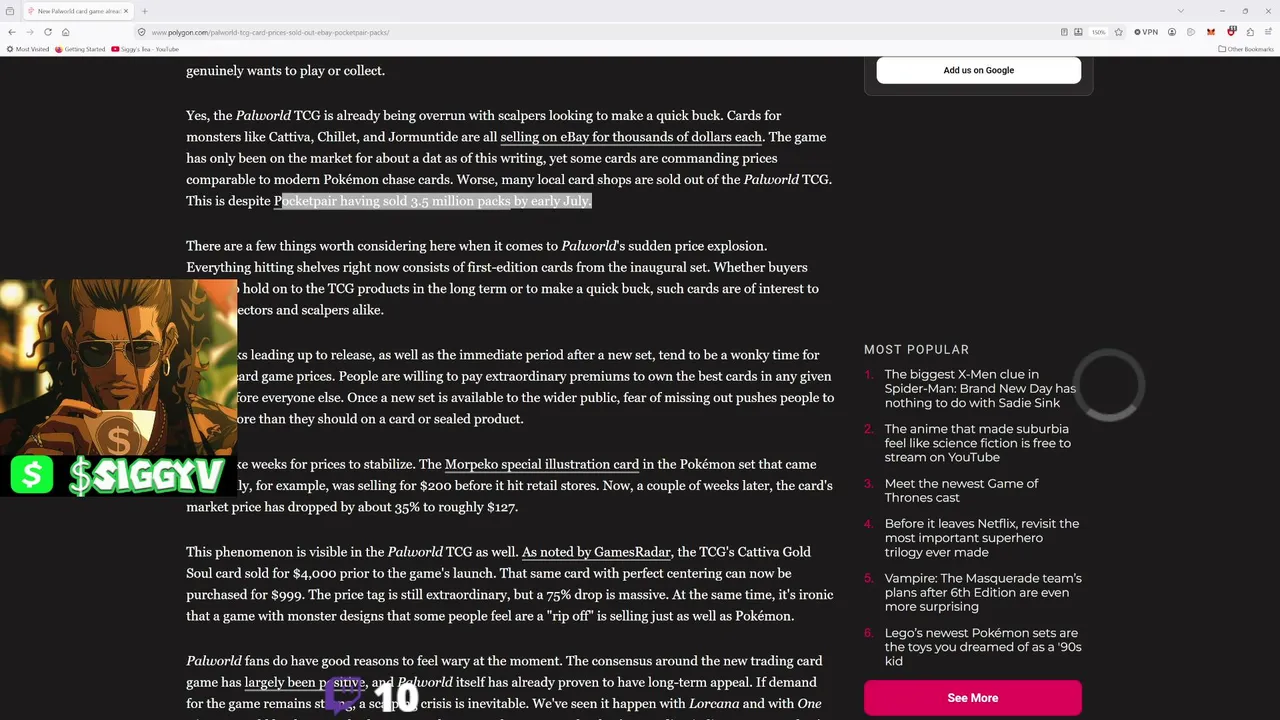Open the uBlock Origin shield extension
The height and width of the screenshot is (720, 1280).
tap(1232, 32)
